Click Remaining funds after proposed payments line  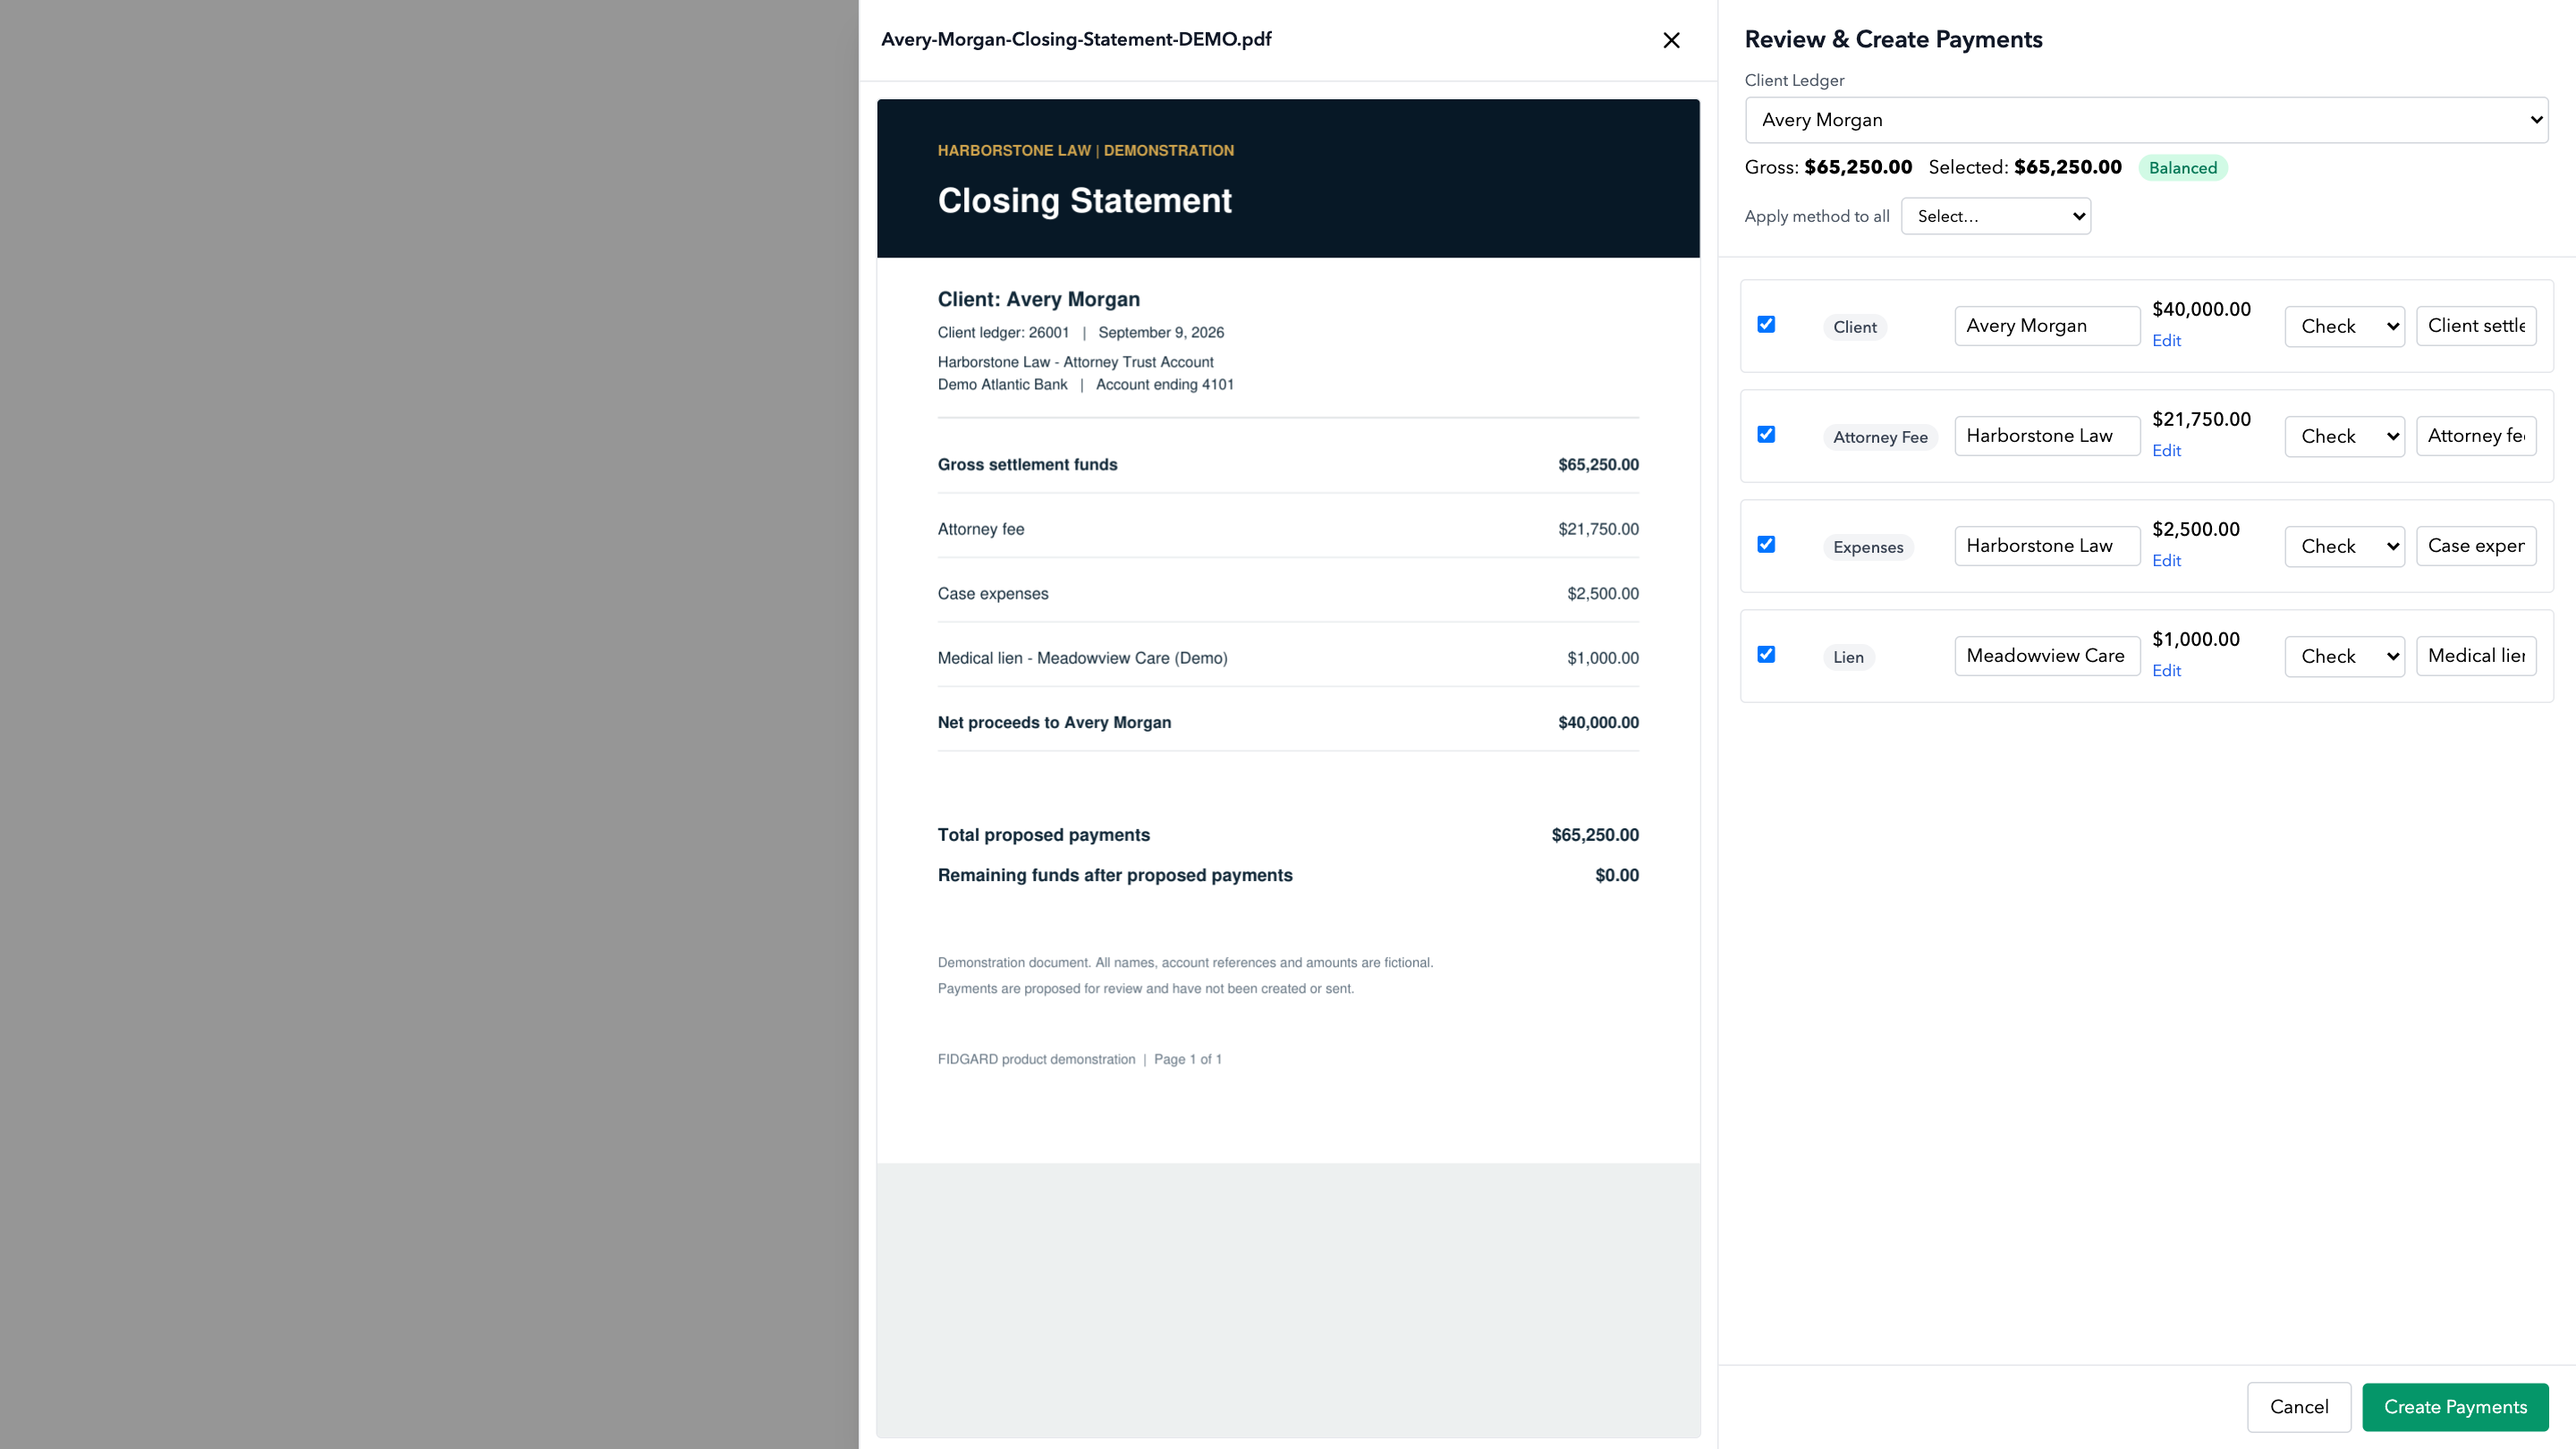[1288, 876]
